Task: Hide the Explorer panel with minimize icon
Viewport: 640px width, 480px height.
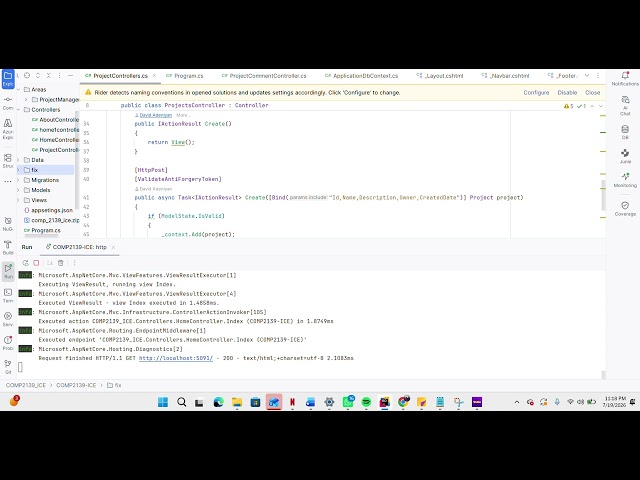Action: [70, 76]
